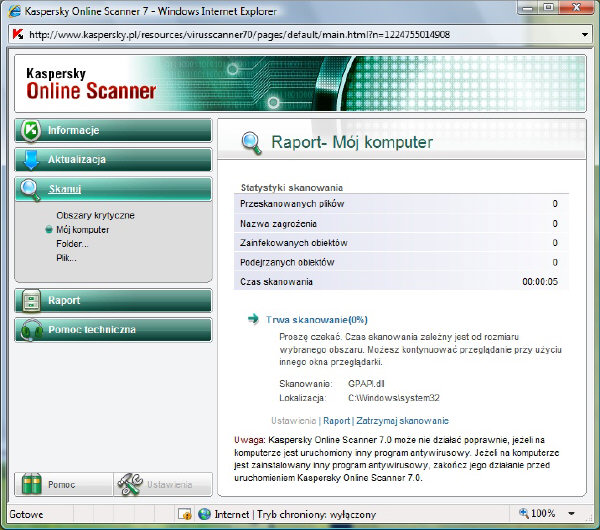Open the Raport sidebar section
Viewport: 600px width, 530px height.
click(x=113, y=300)
